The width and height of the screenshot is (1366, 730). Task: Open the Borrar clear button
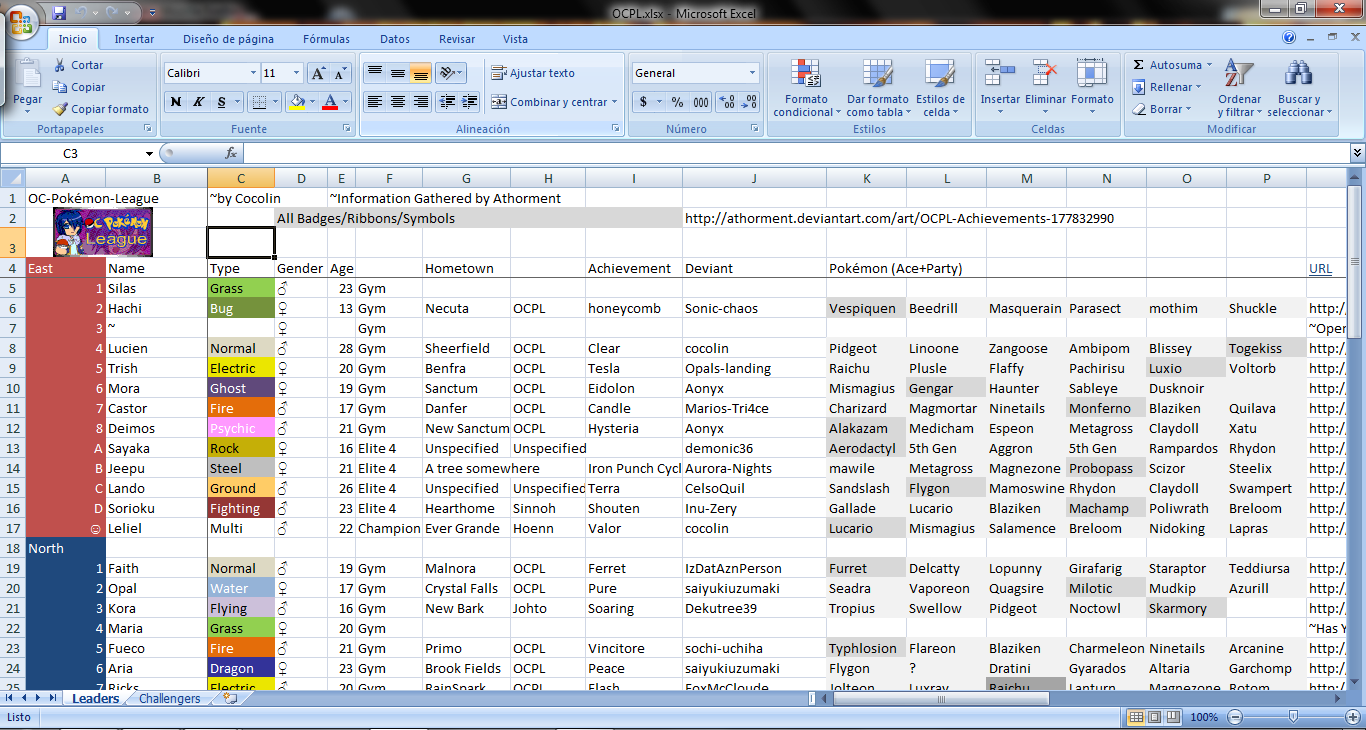pos(1162,109)
